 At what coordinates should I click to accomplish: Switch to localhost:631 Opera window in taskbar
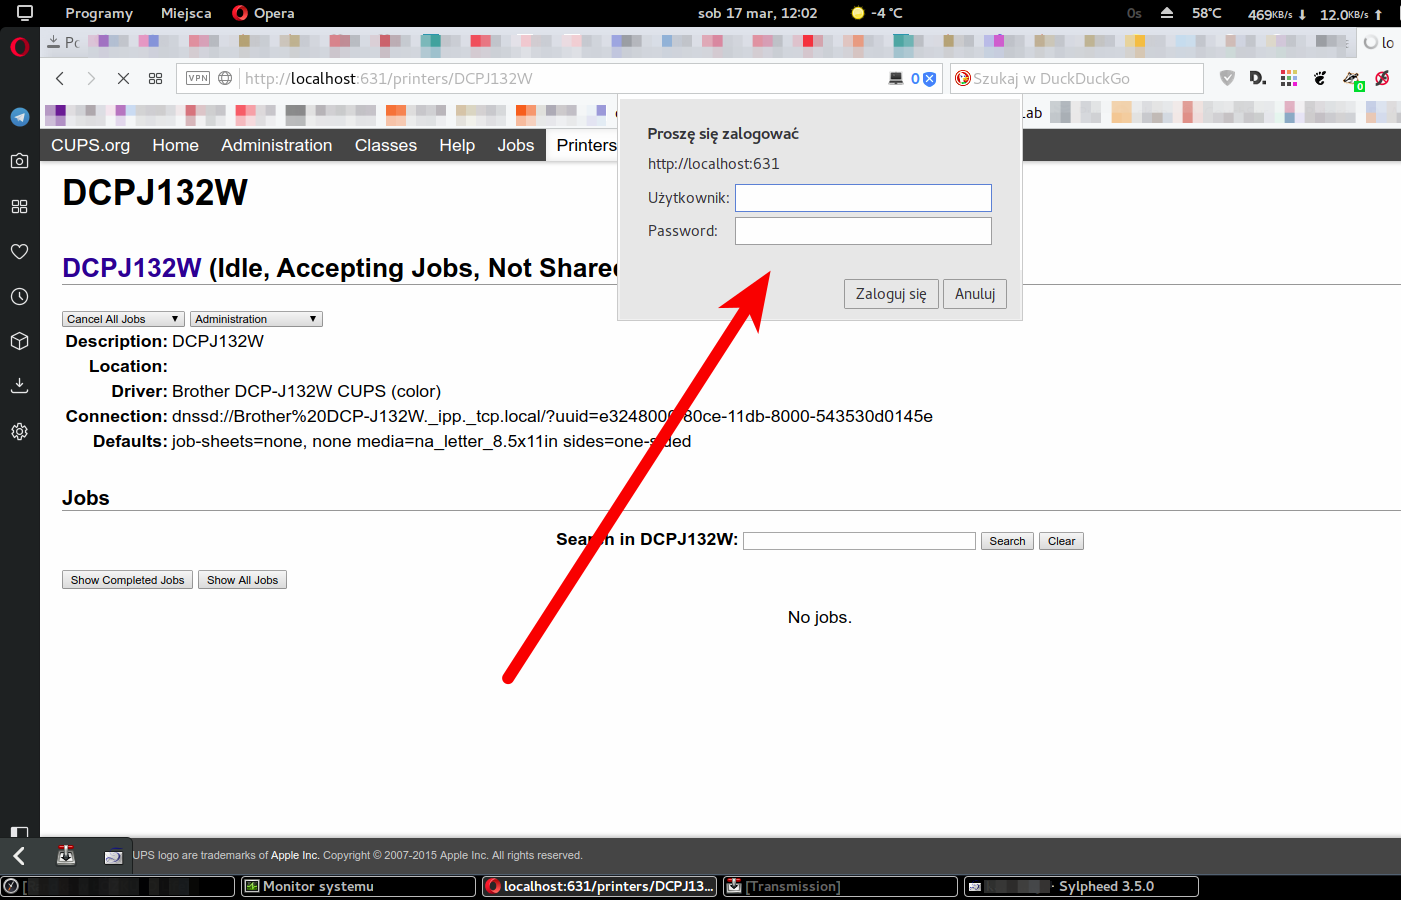tap(599, 886)
